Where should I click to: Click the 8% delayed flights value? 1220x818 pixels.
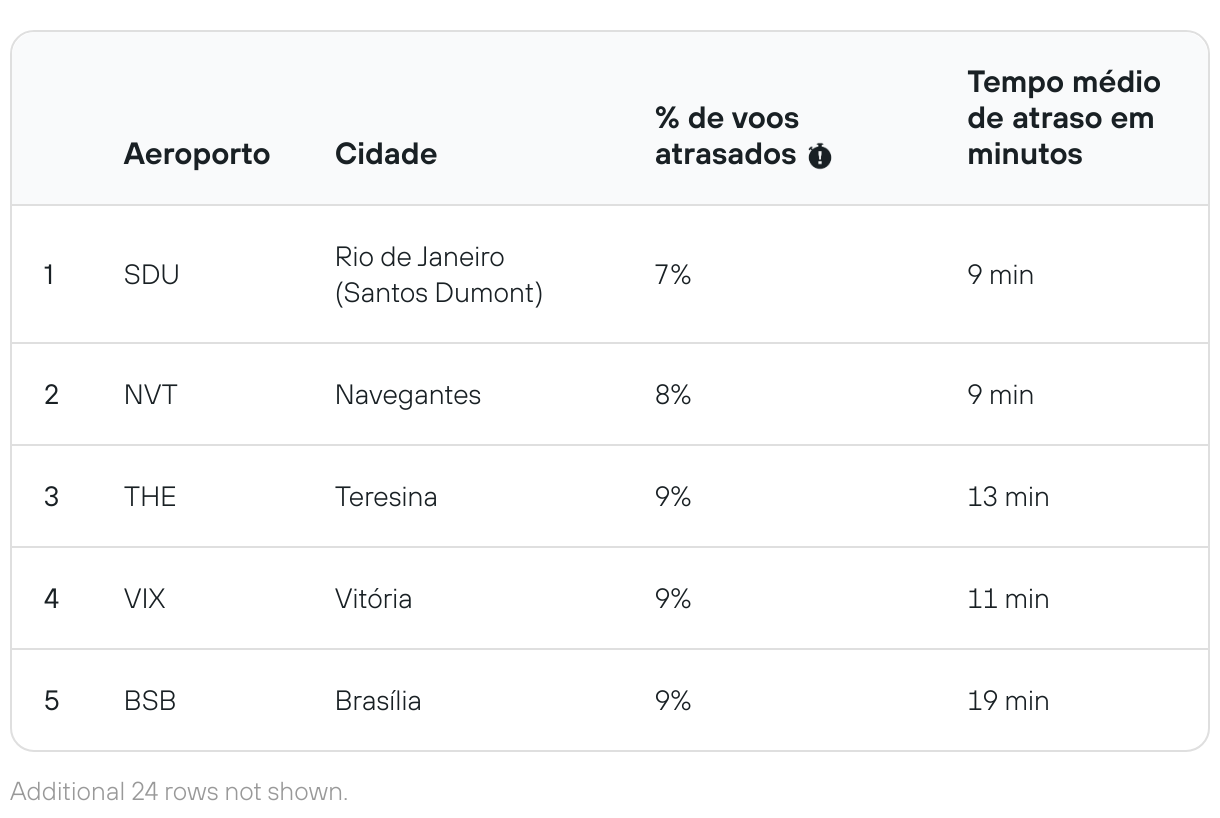pos(673,395)
